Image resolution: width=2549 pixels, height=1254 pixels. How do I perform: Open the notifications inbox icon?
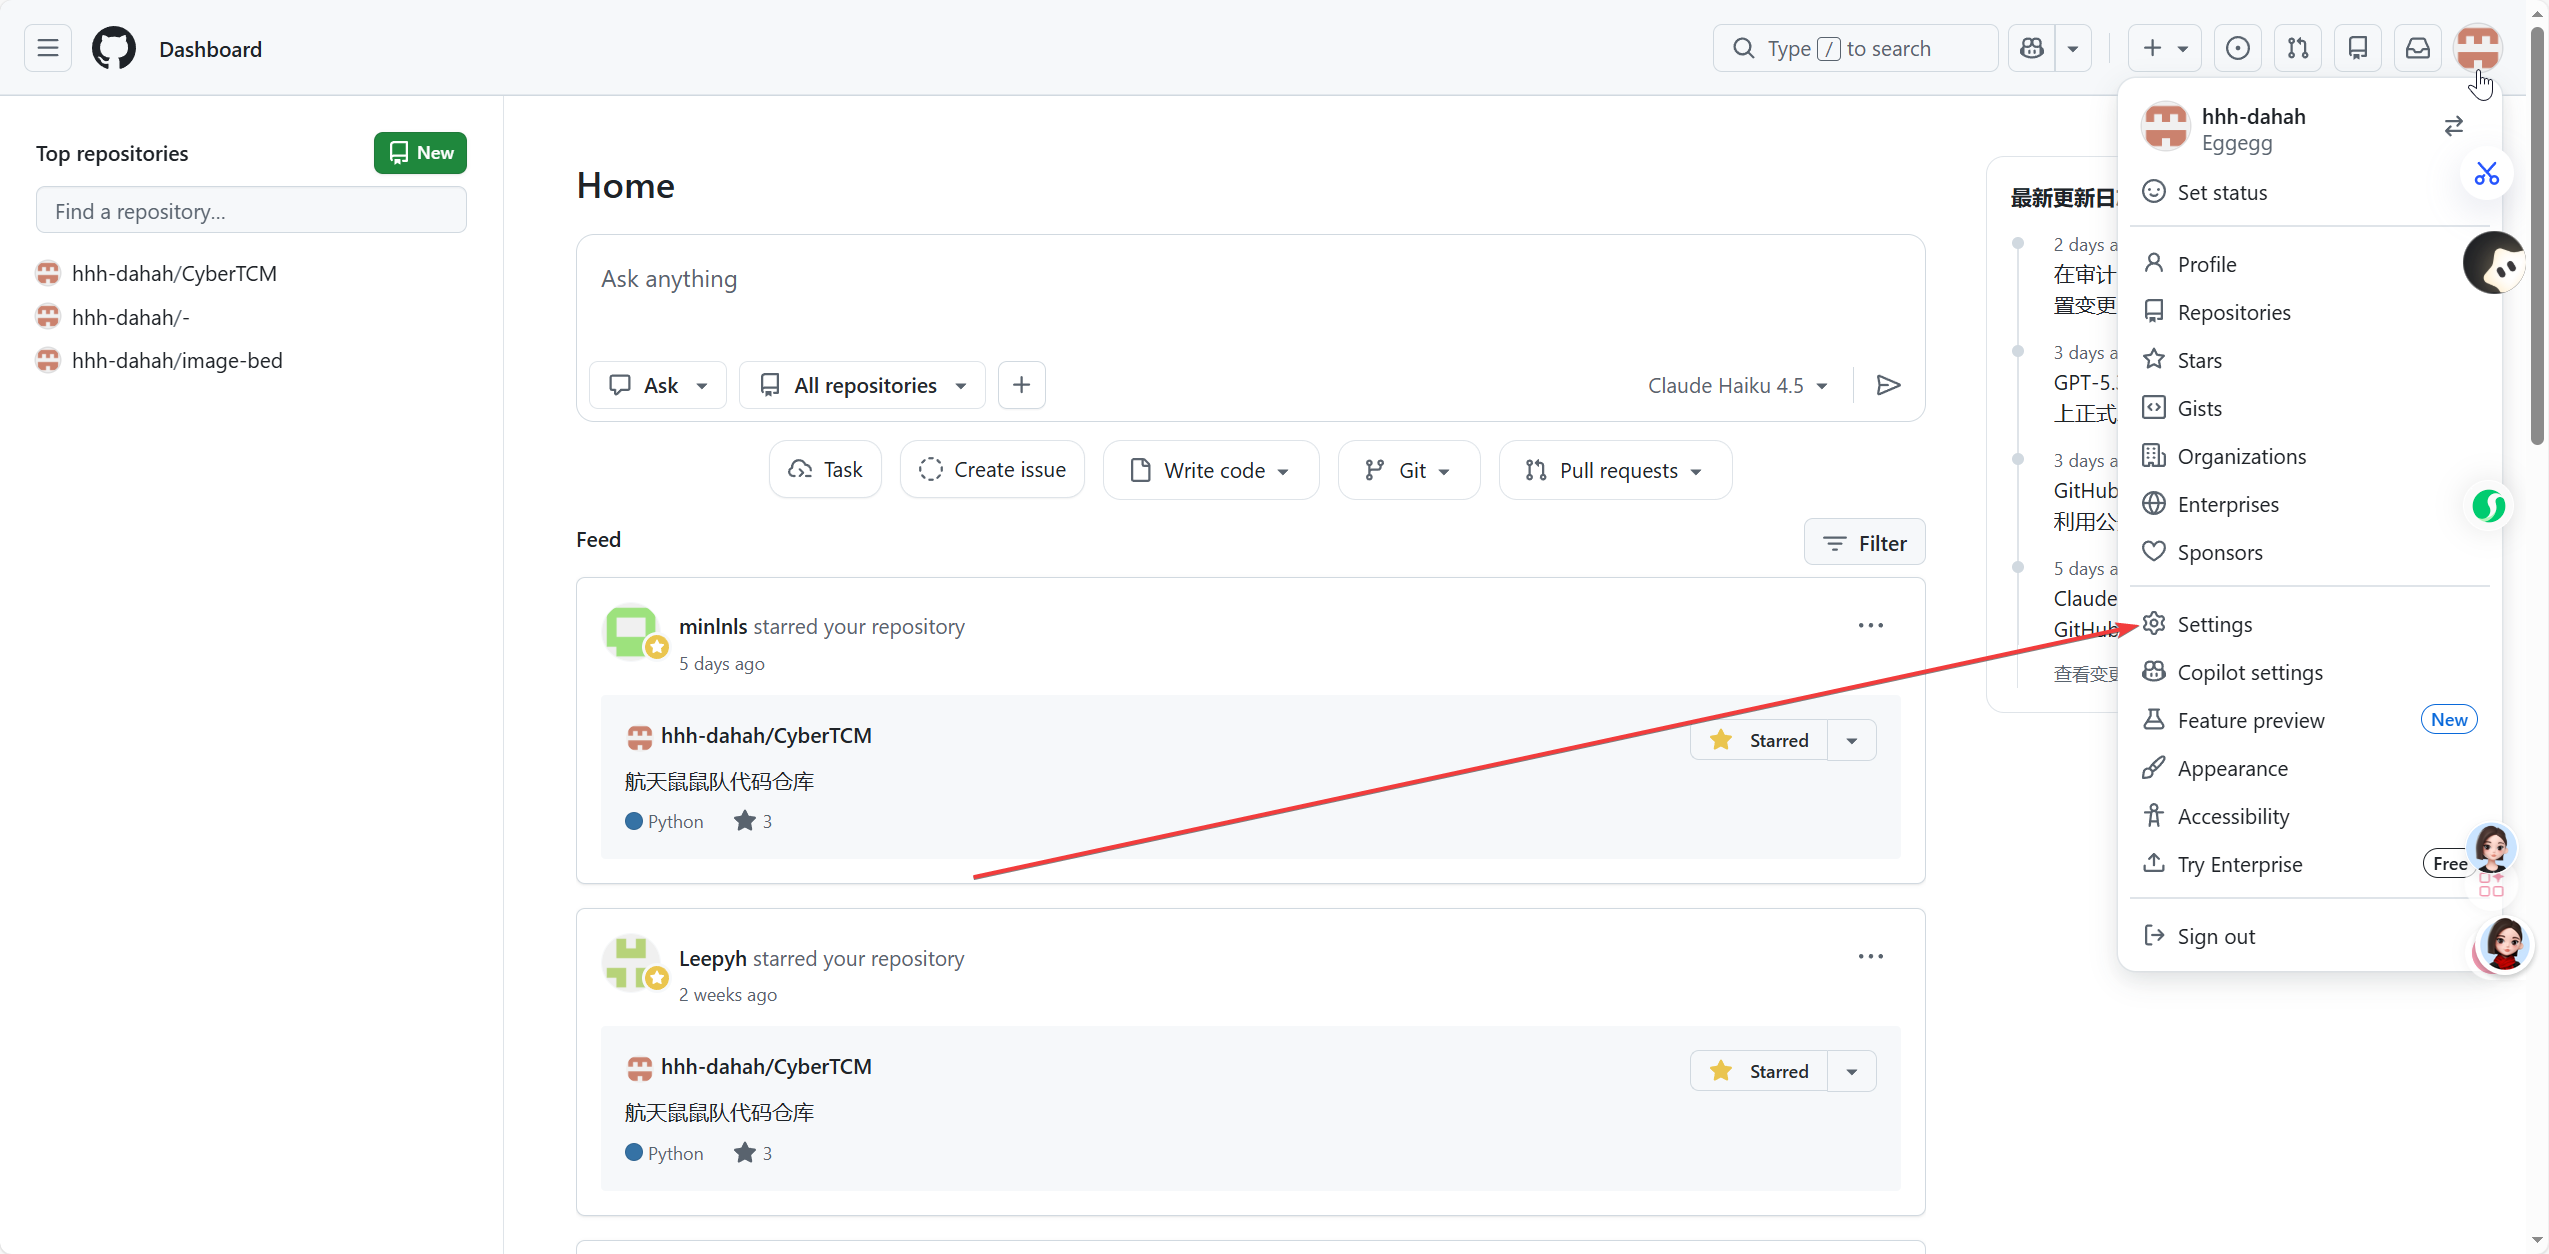[x=2418, y=48]
